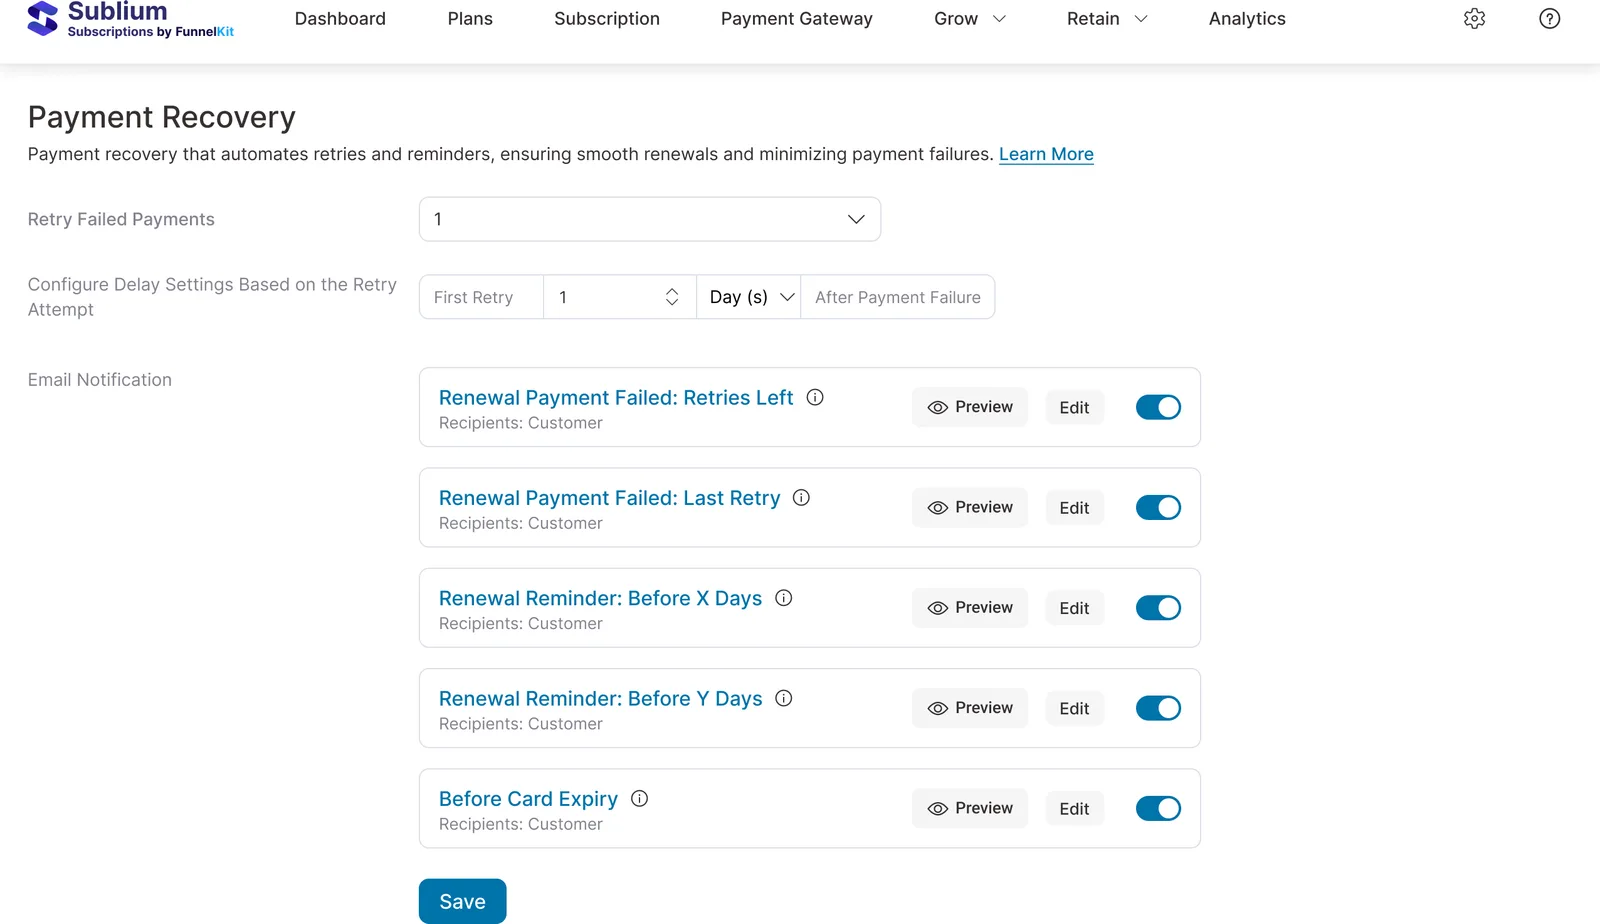
Task: Open the Retry Failed Payments dropdown
Action: [650, 219]
